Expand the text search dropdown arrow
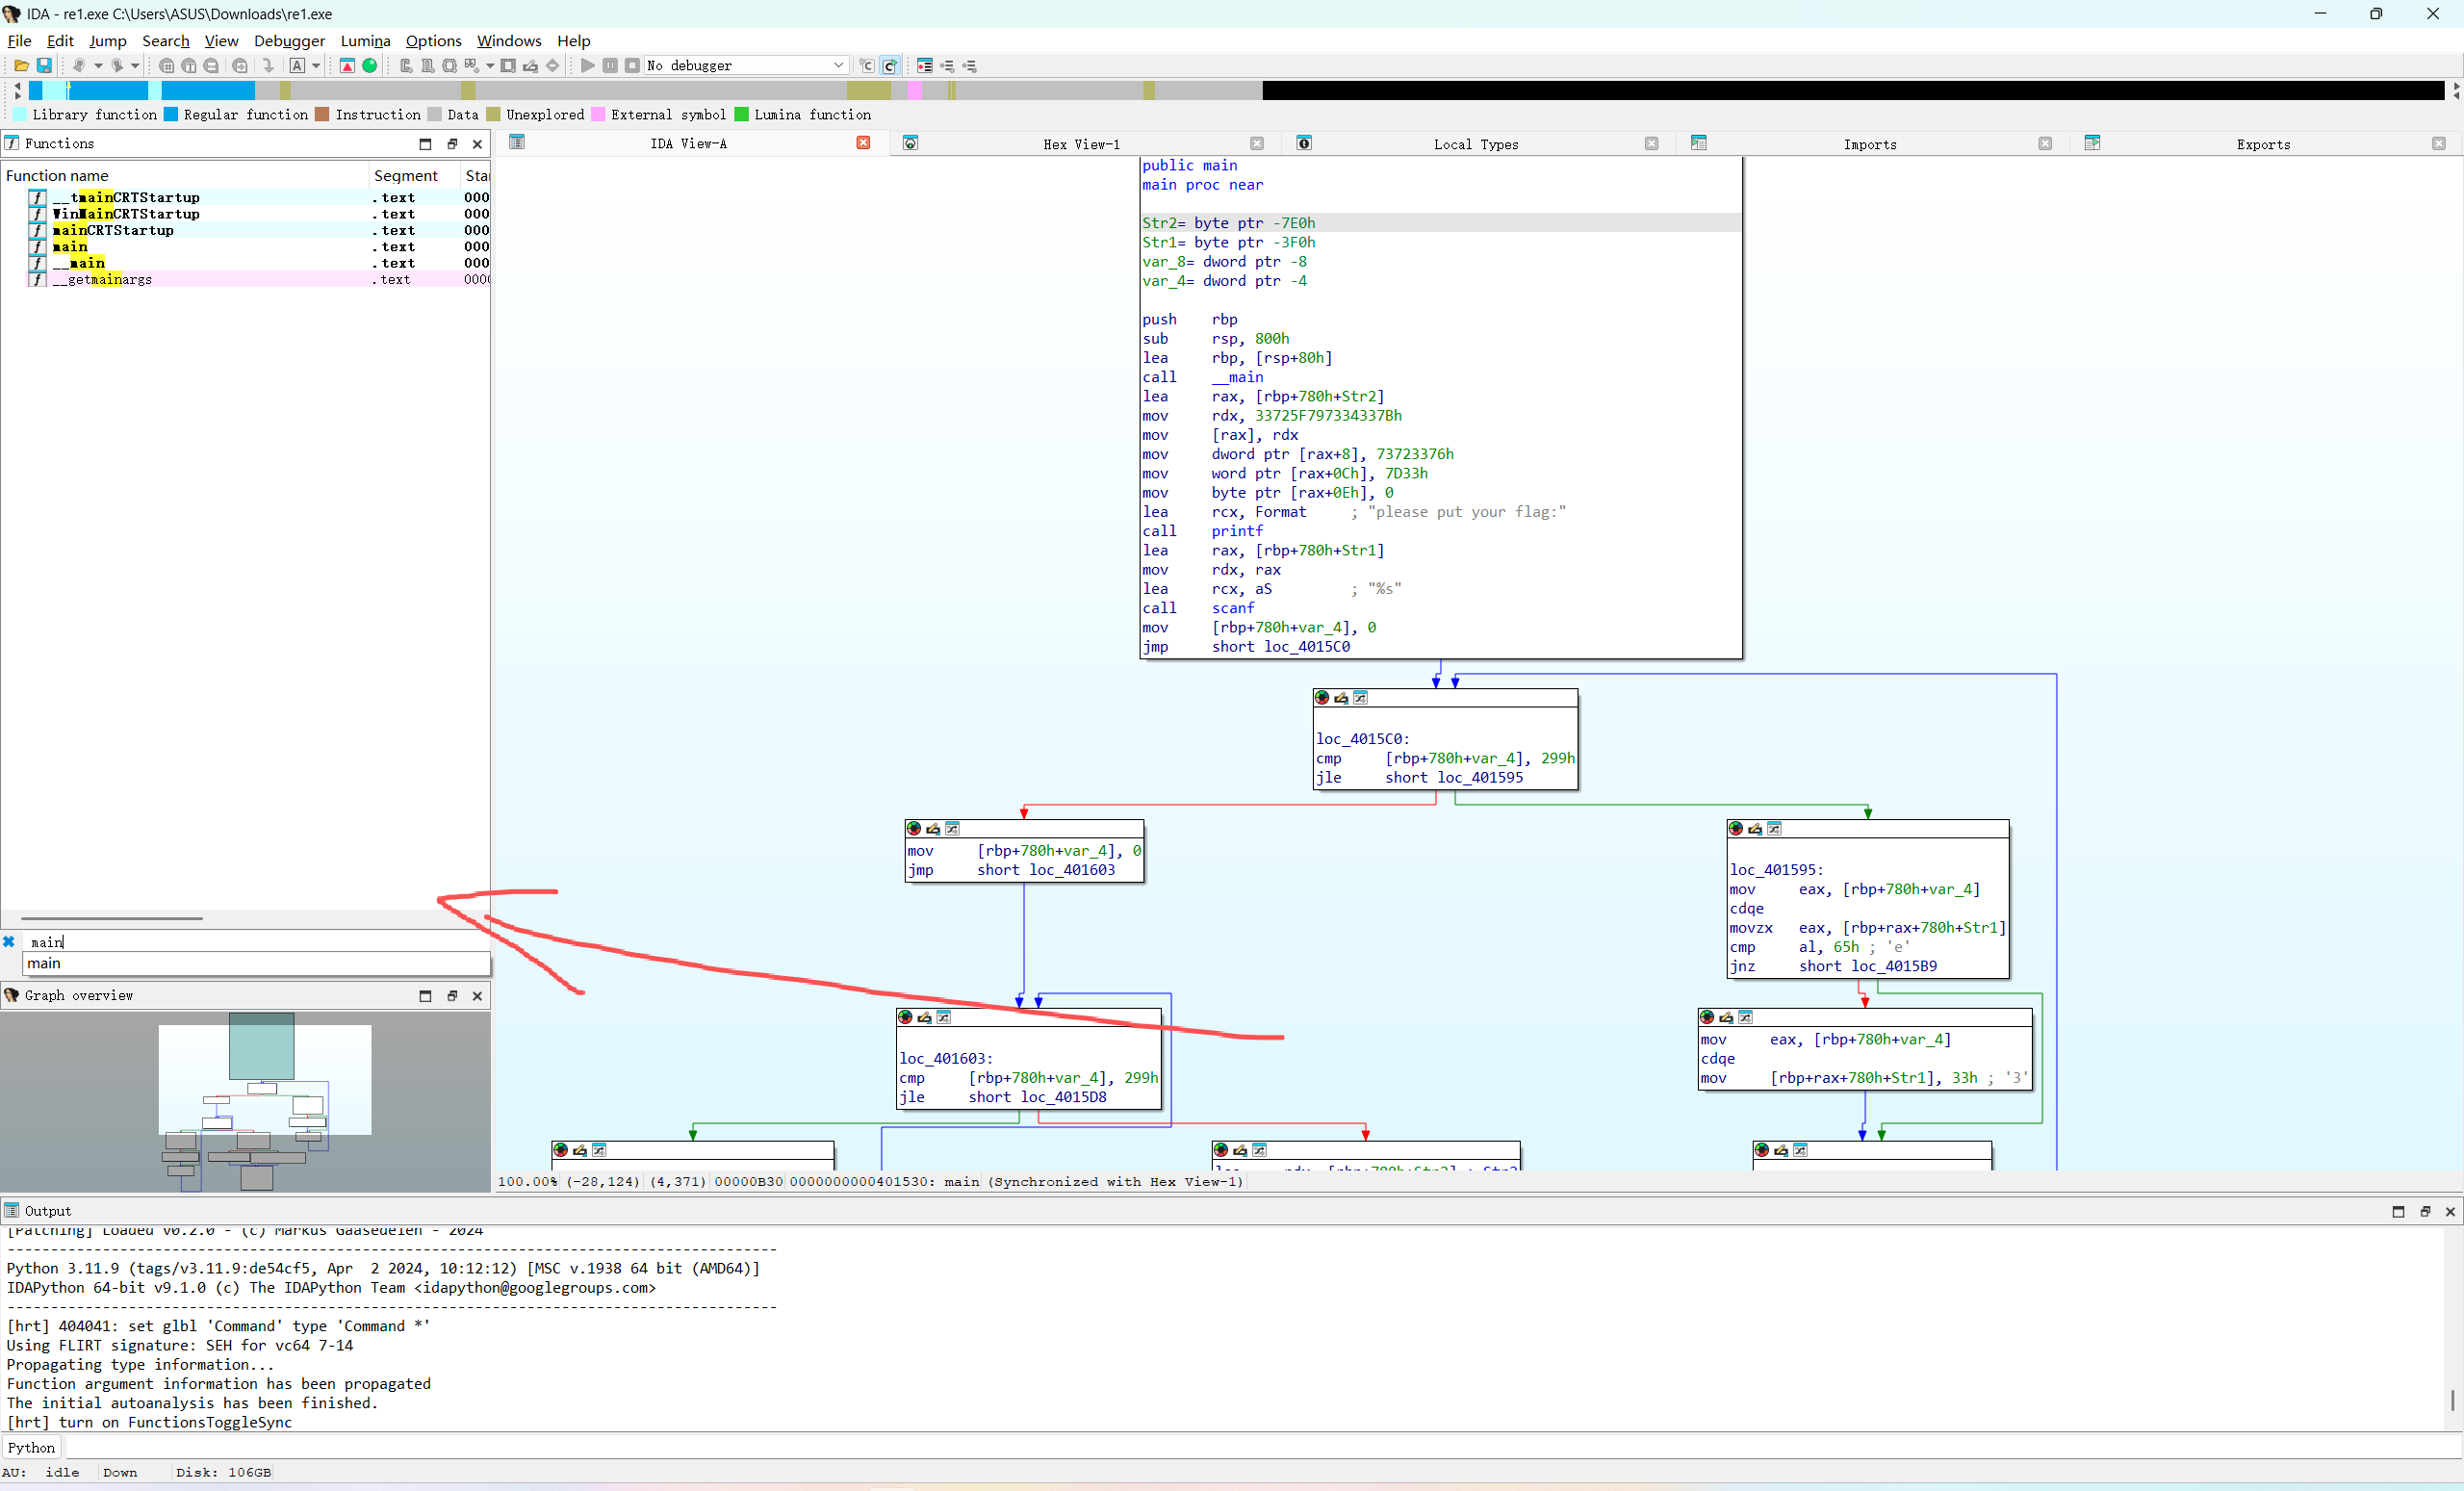The height and width of the screenshot is (1491, 2464). [x=316, y=66]
